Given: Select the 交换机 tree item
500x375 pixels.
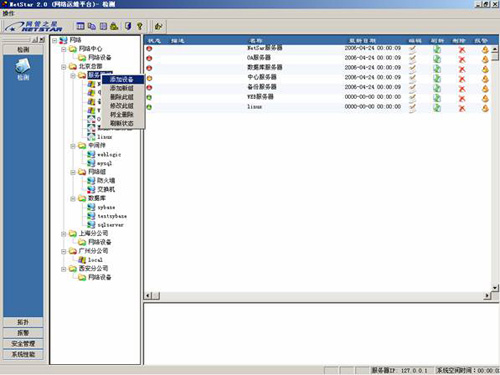Looking at the screenshot, I should 106,189.
